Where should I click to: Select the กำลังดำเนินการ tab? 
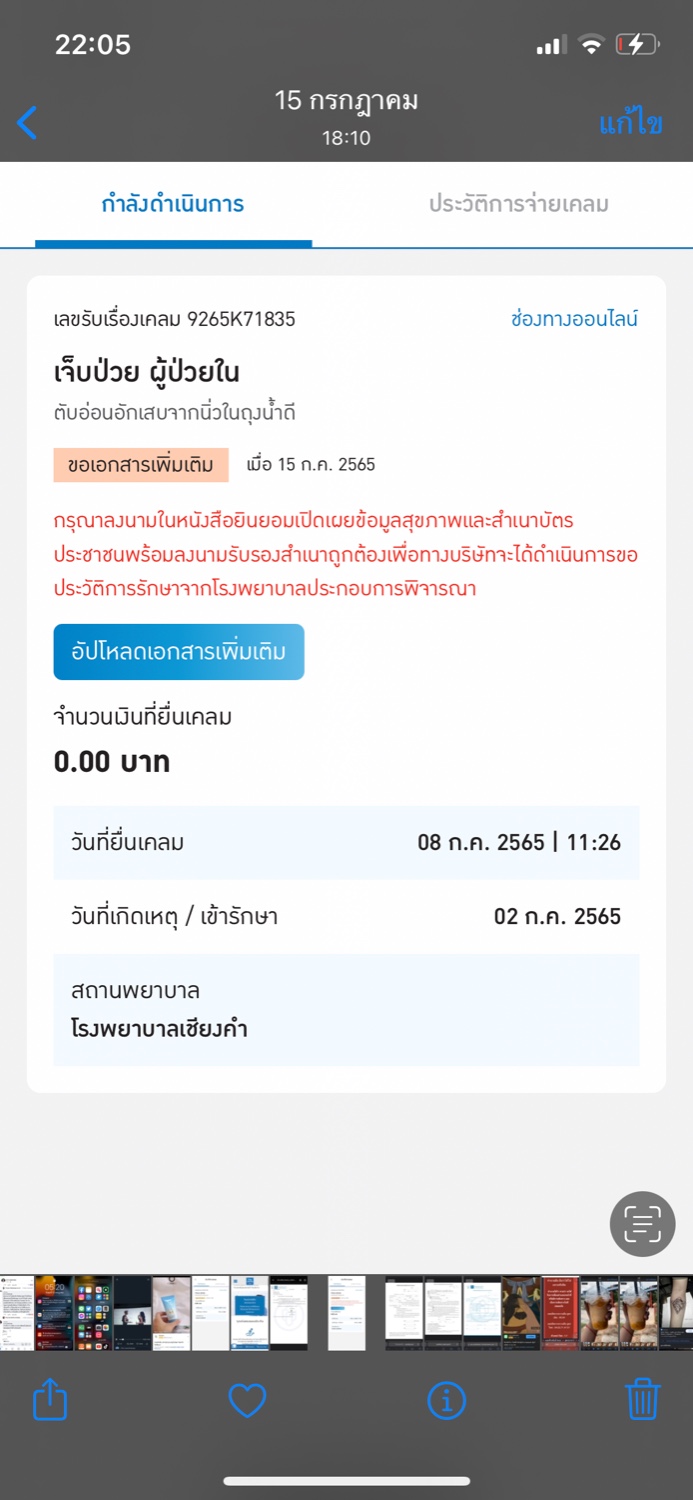[x=173, y=204]
